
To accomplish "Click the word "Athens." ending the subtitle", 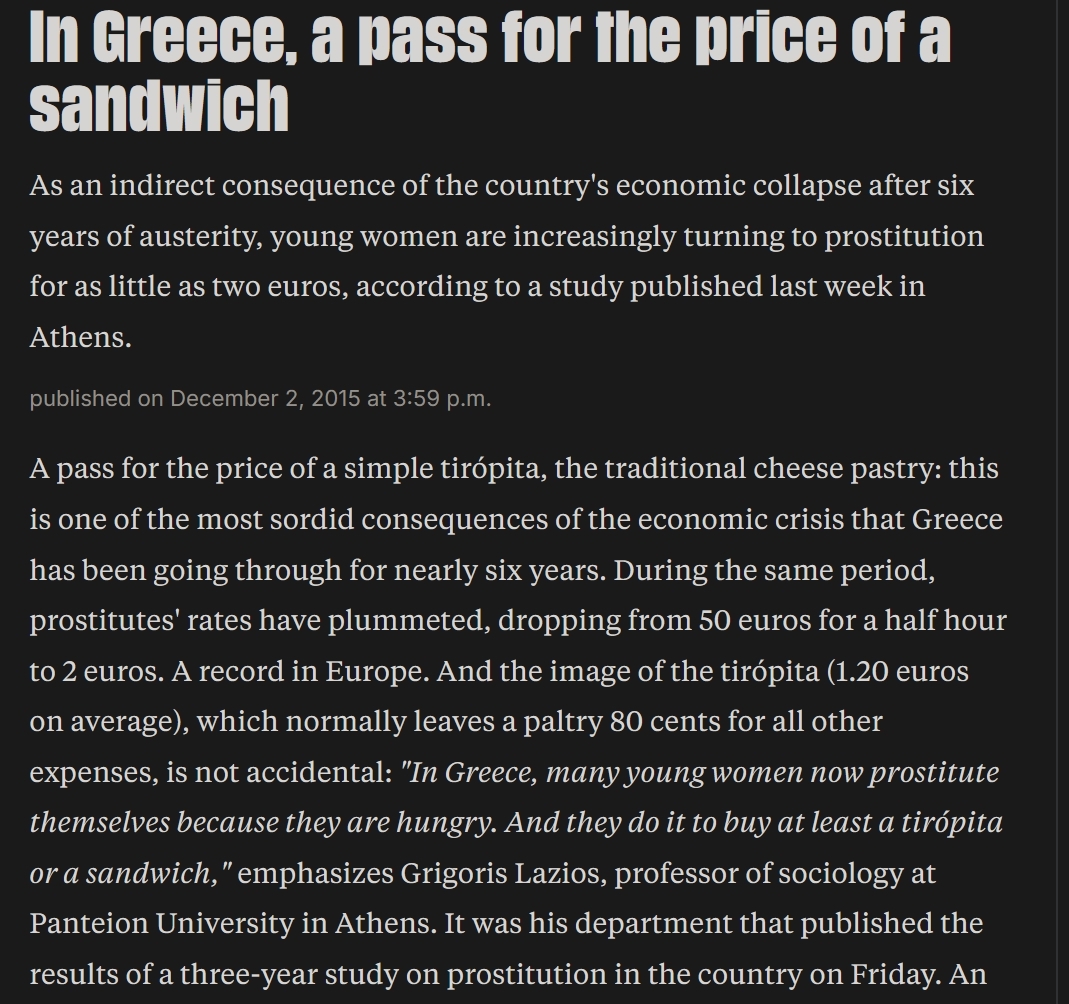I will (x=80, y=337).
